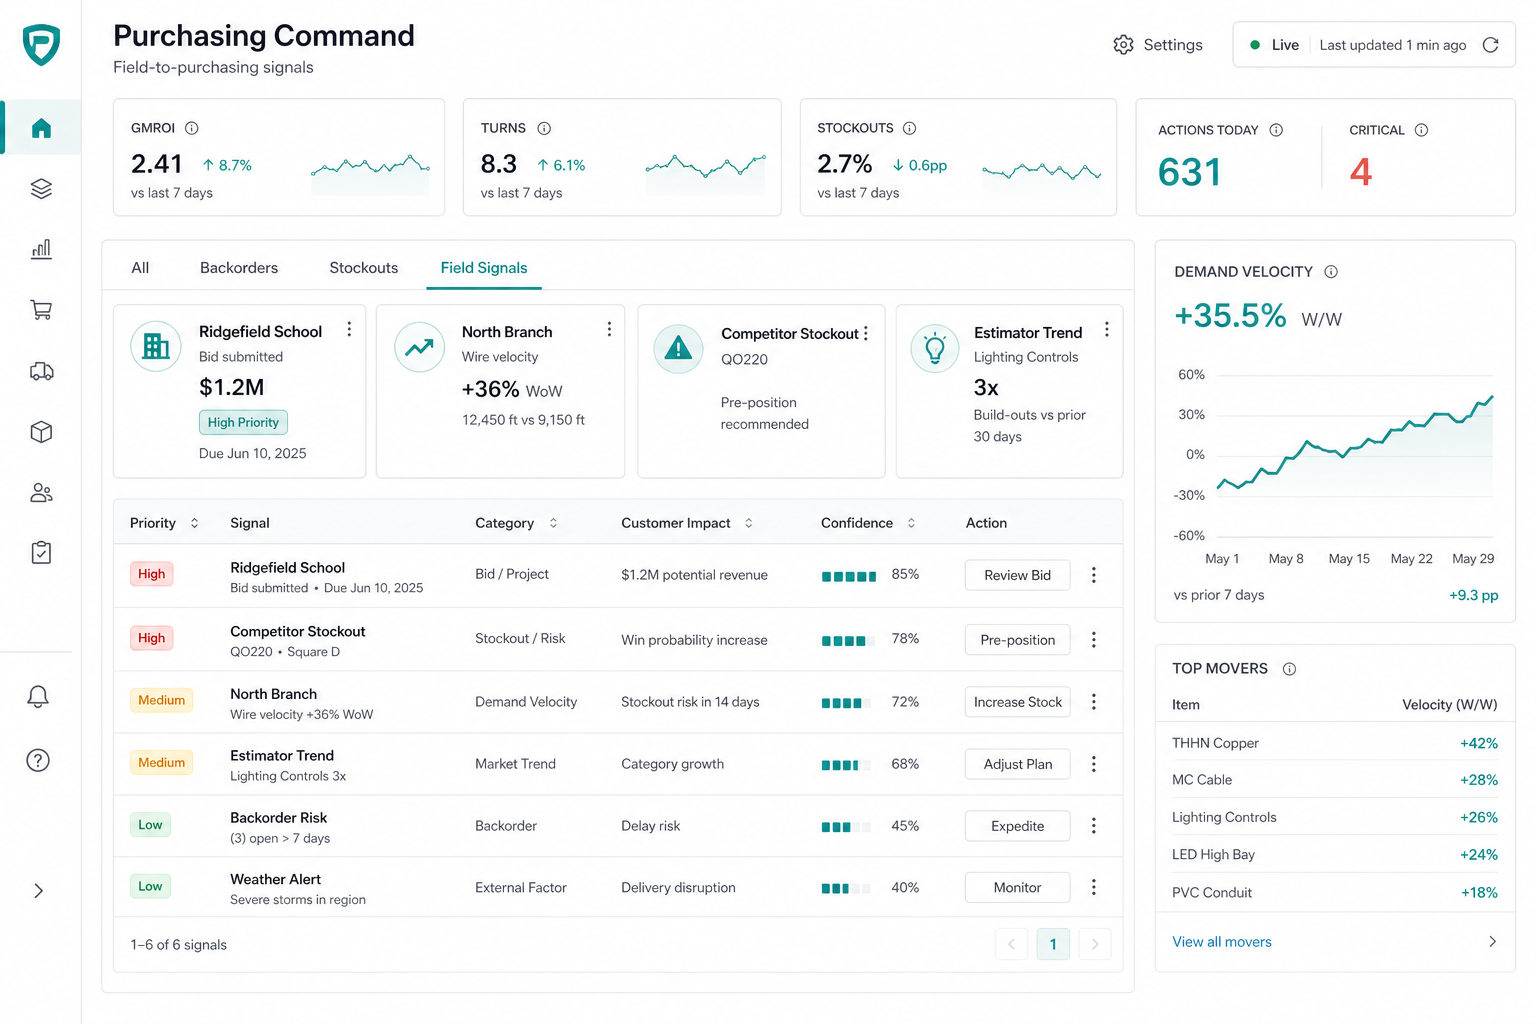Open the North Branch card options menu
Image resolution: width=1536 pixels, height=1024 pixels.
(609, 329)
